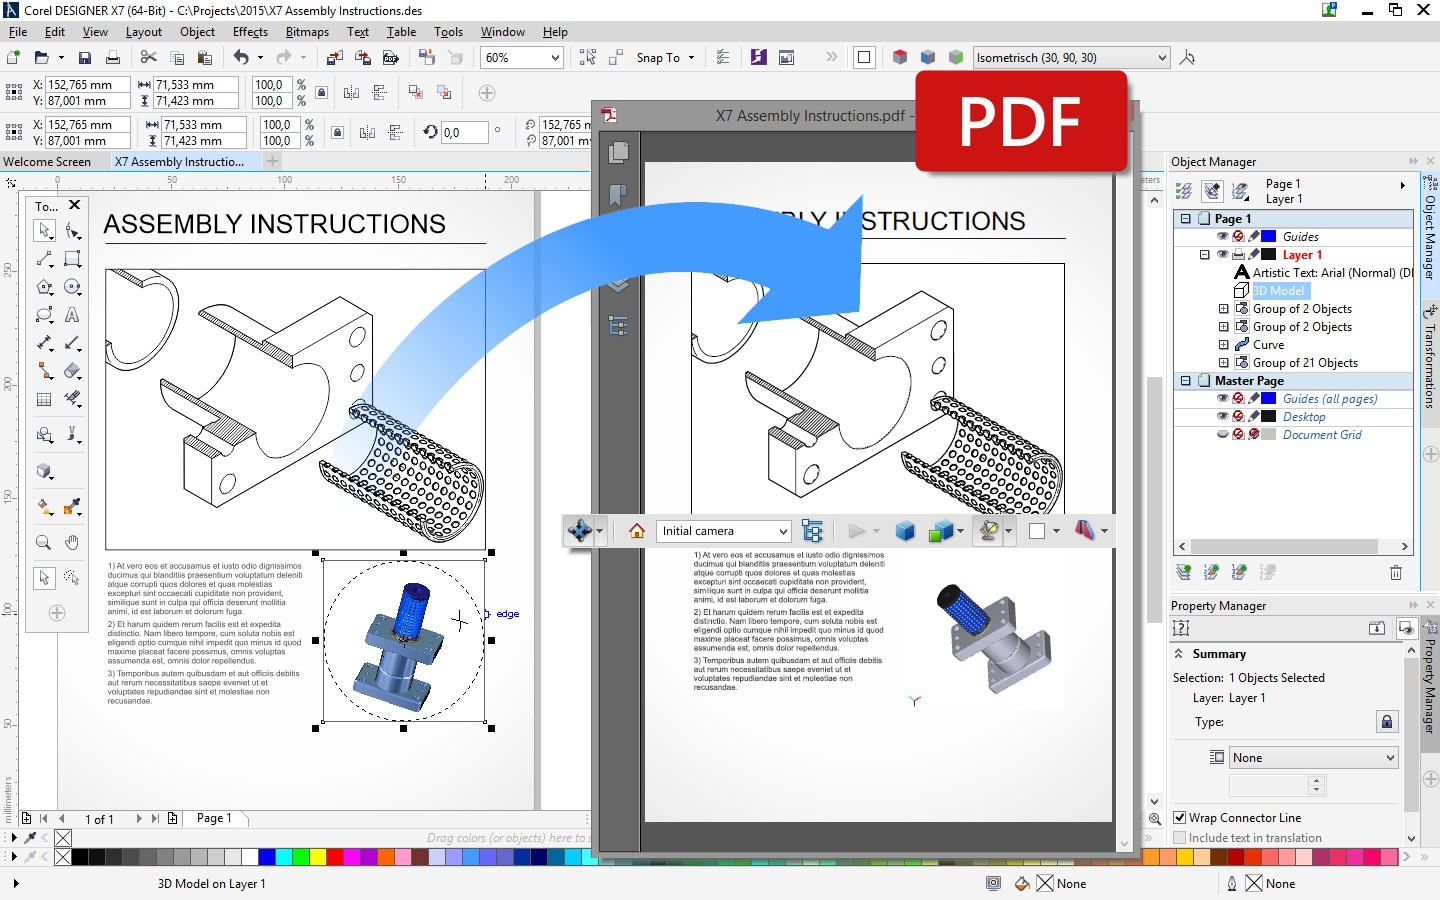Click the X position field in the top property bar
The image size is (1440, 900).
click(x=88, y=85)
